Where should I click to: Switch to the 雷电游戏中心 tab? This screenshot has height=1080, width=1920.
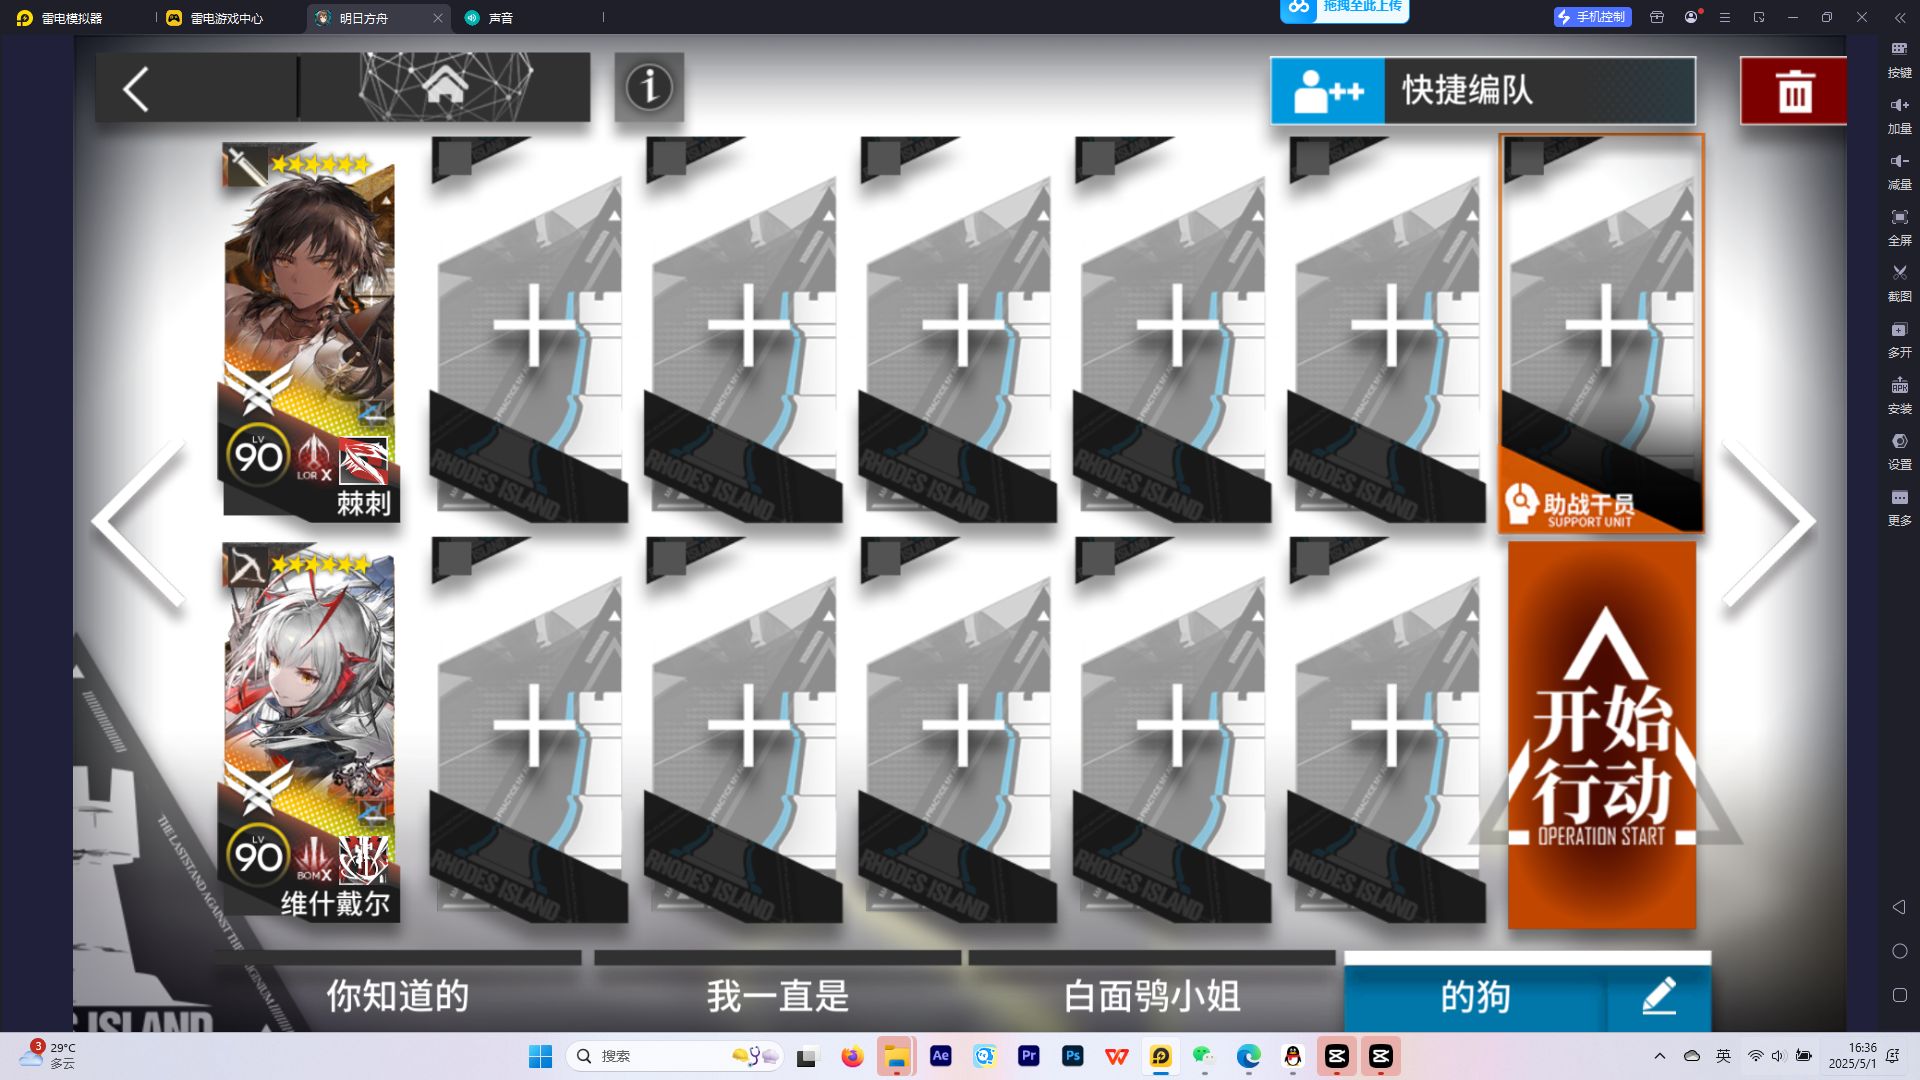tap(226, 18)
